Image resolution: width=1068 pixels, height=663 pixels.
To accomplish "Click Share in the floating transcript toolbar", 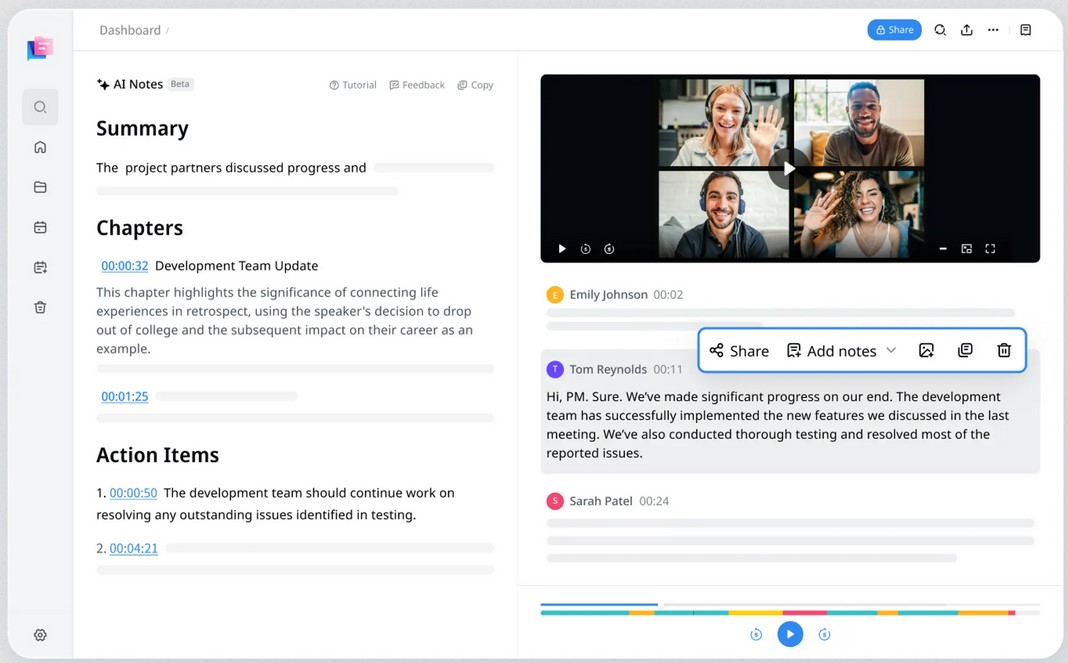I will [739, 351].
